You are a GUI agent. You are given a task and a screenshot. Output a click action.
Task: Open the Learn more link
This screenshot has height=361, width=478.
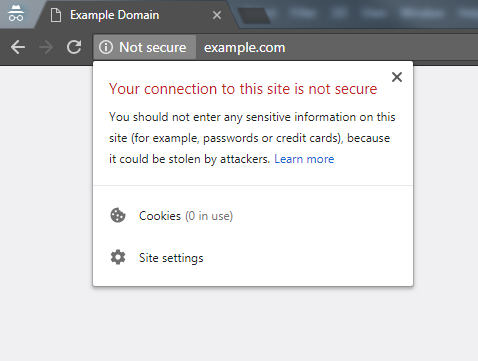coord(304,159)
